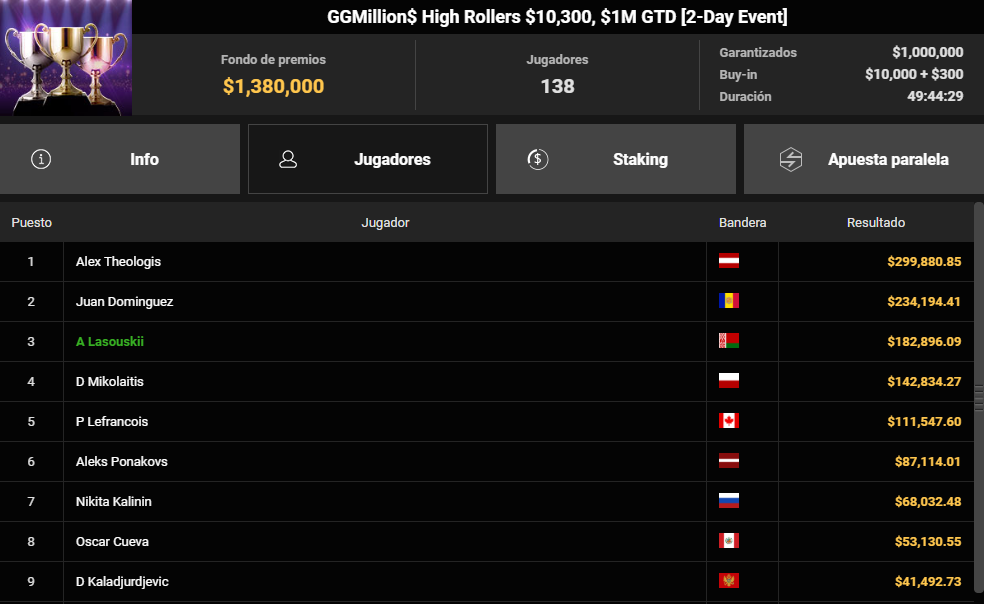Click the flag icon for Oscar Cueva
Screen dimensions: 984x604
pyautogui.click(x=729, y=541)
